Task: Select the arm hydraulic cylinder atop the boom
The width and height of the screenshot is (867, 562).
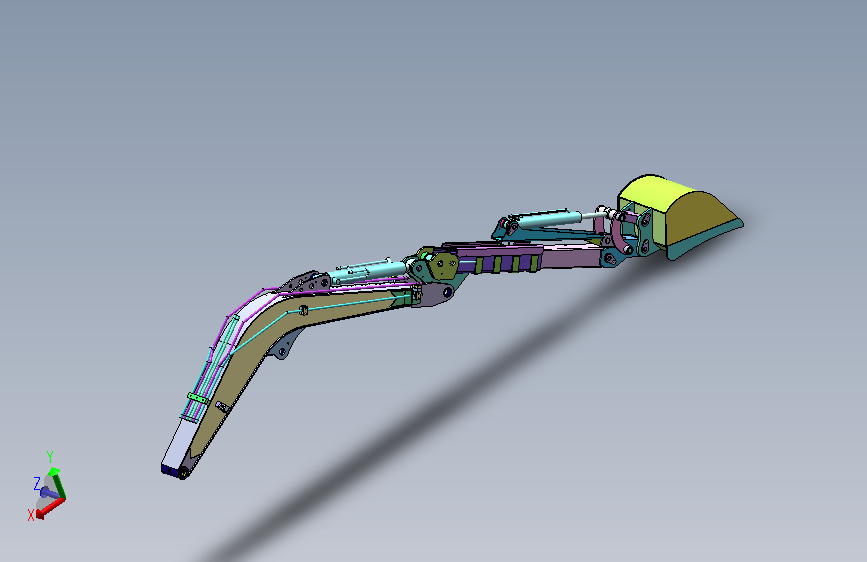Action: coord(369,272)
